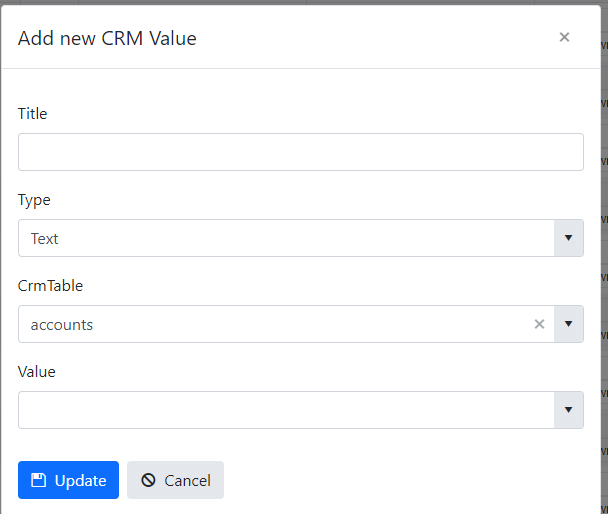Clear the accounts selection with the X
608x514 pixels.
point(539,324)
